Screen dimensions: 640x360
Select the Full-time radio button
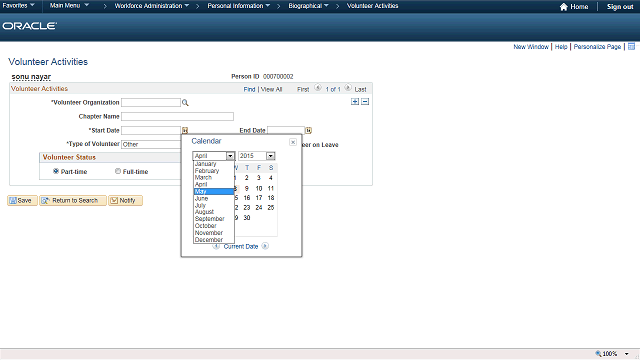coord(118,171)
